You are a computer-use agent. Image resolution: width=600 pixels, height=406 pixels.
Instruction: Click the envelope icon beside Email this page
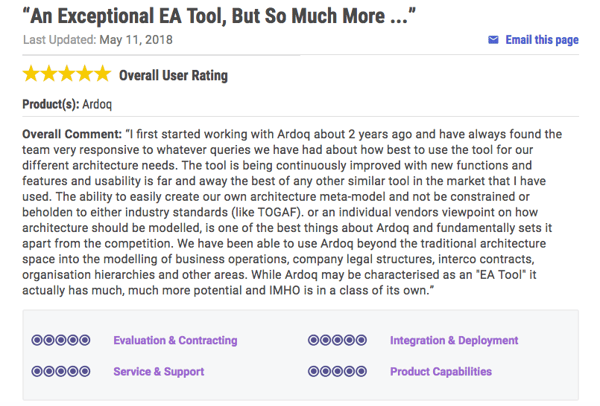coord(493,40)
